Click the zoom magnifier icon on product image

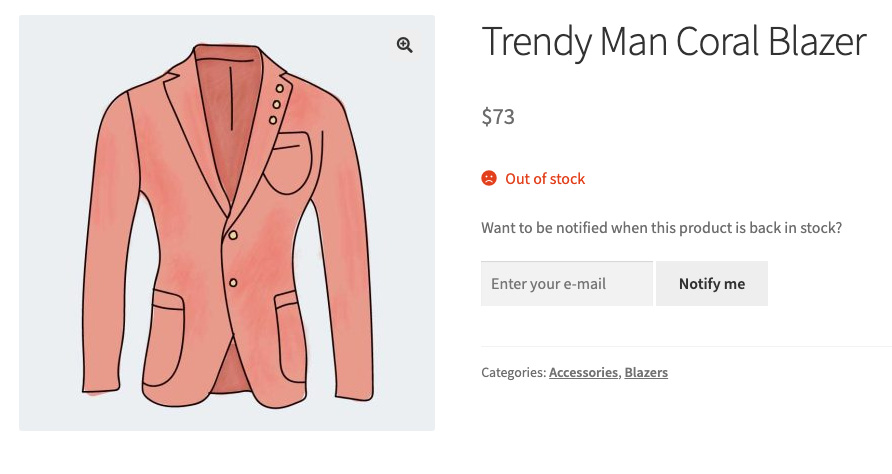[405, 45]
